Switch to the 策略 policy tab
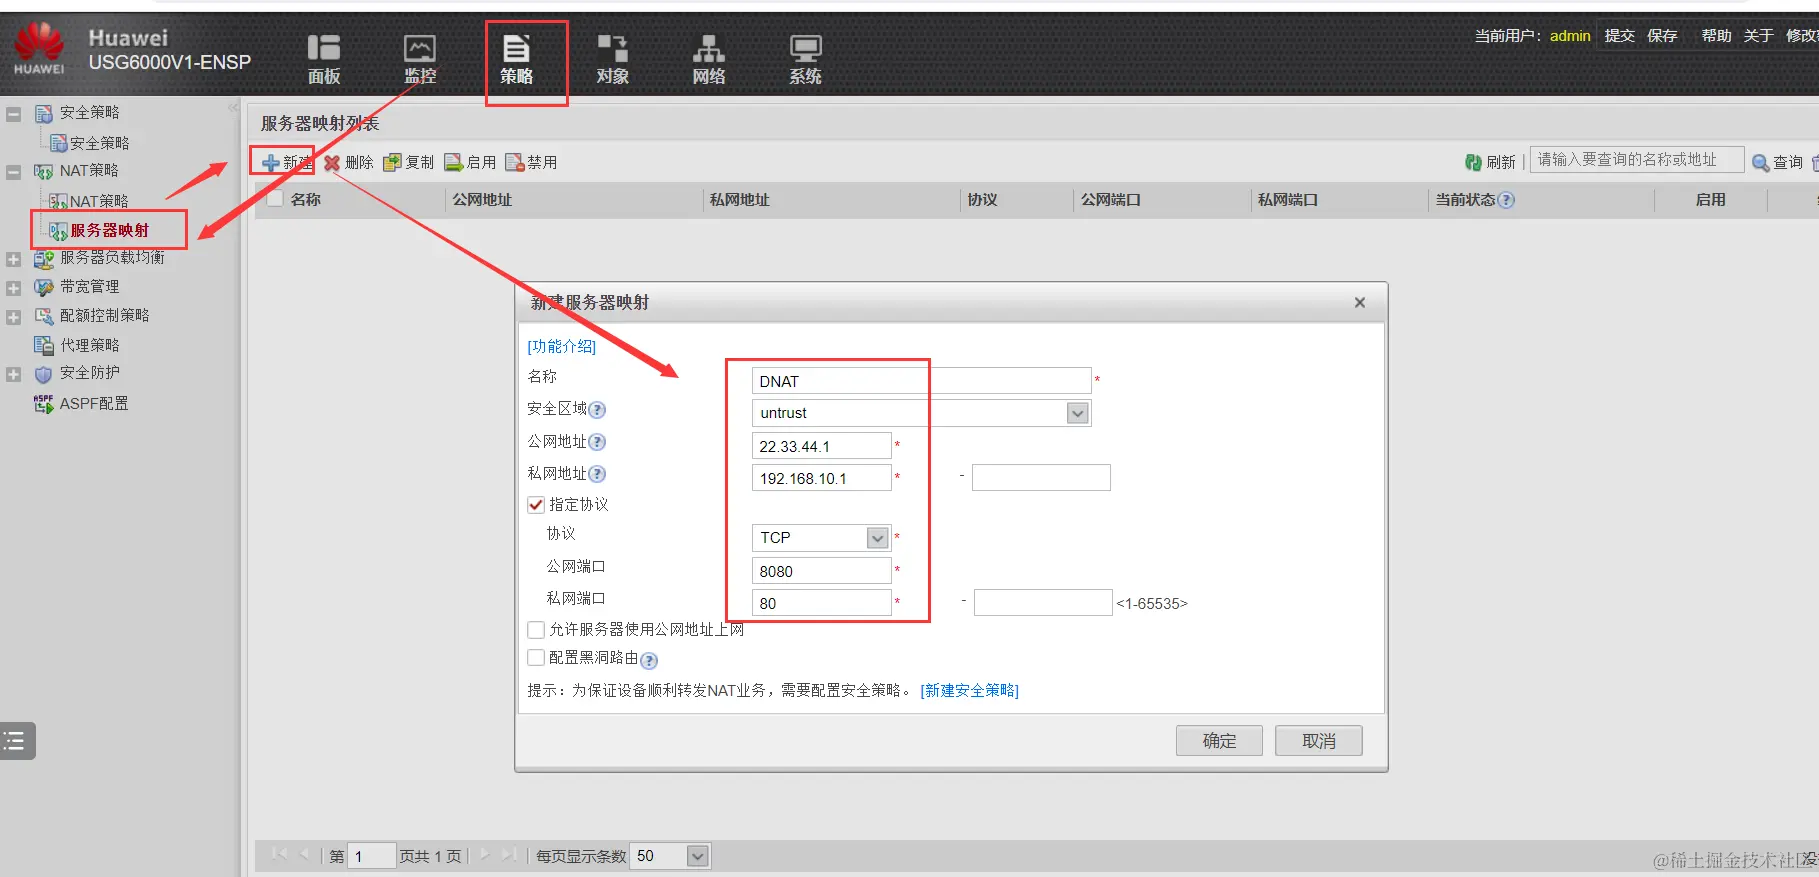This screenshot has height=877, width=1819. click(516, 60)
